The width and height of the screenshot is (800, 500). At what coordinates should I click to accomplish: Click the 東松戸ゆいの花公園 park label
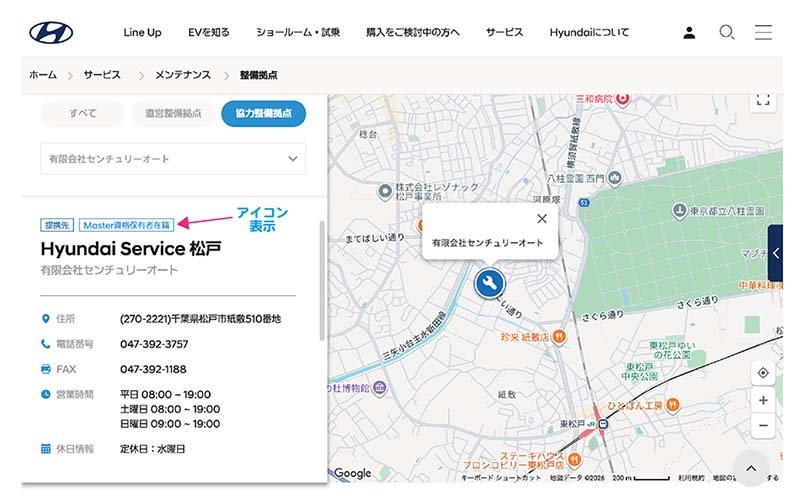tap(672, 349)
